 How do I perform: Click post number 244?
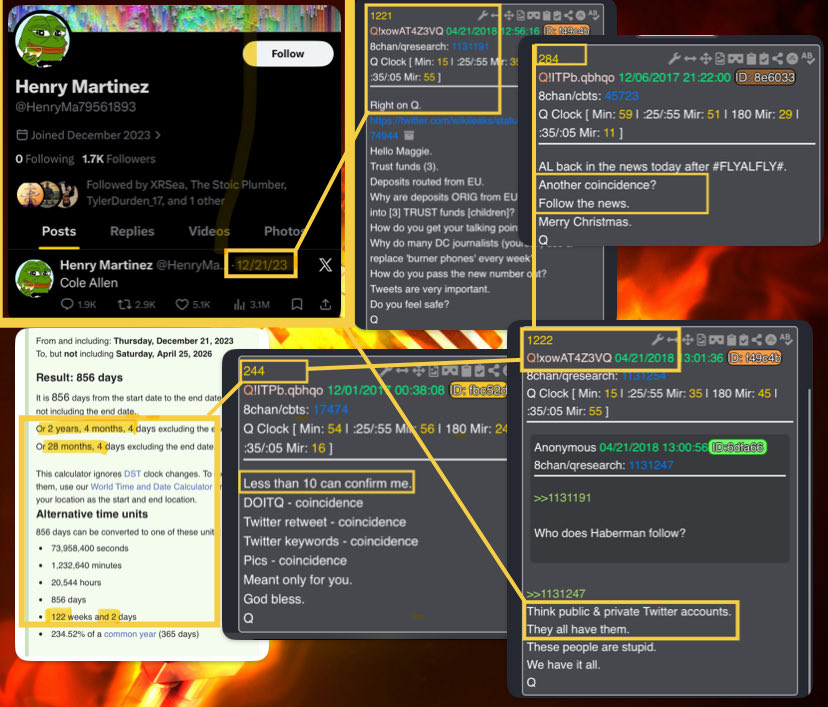253,371
